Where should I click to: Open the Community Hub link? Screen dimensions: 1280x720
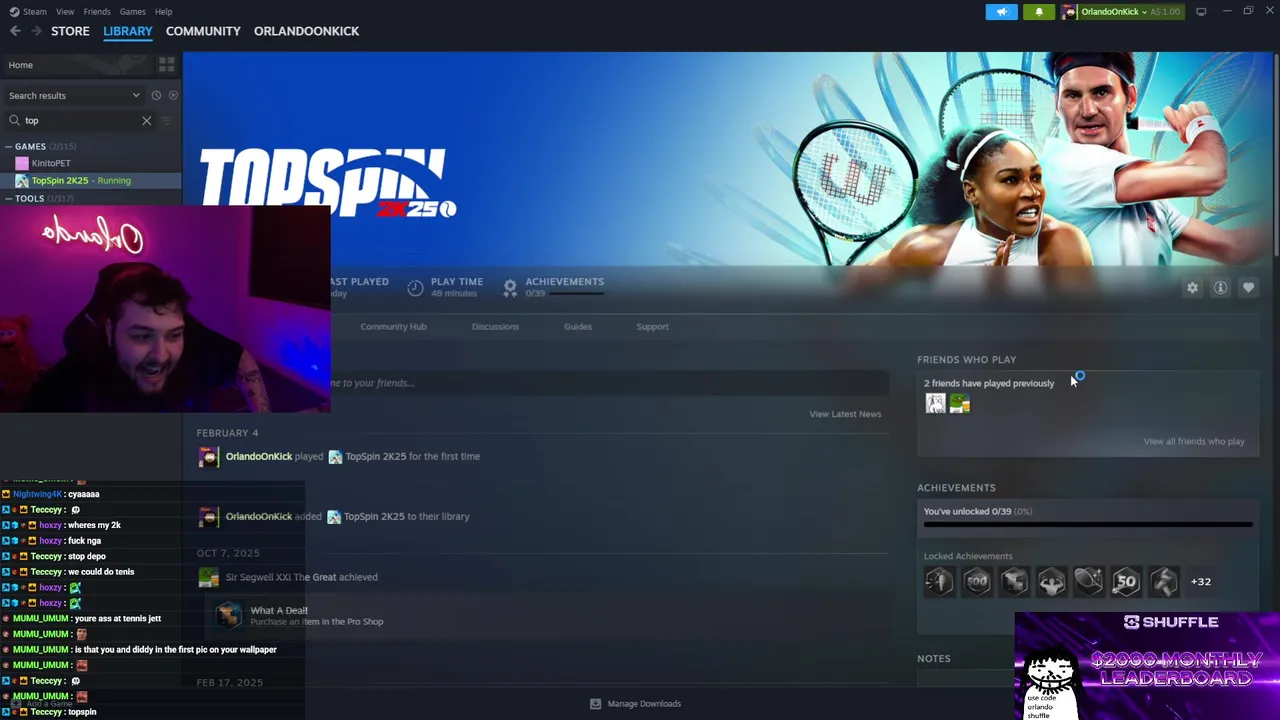coord(393,326)
